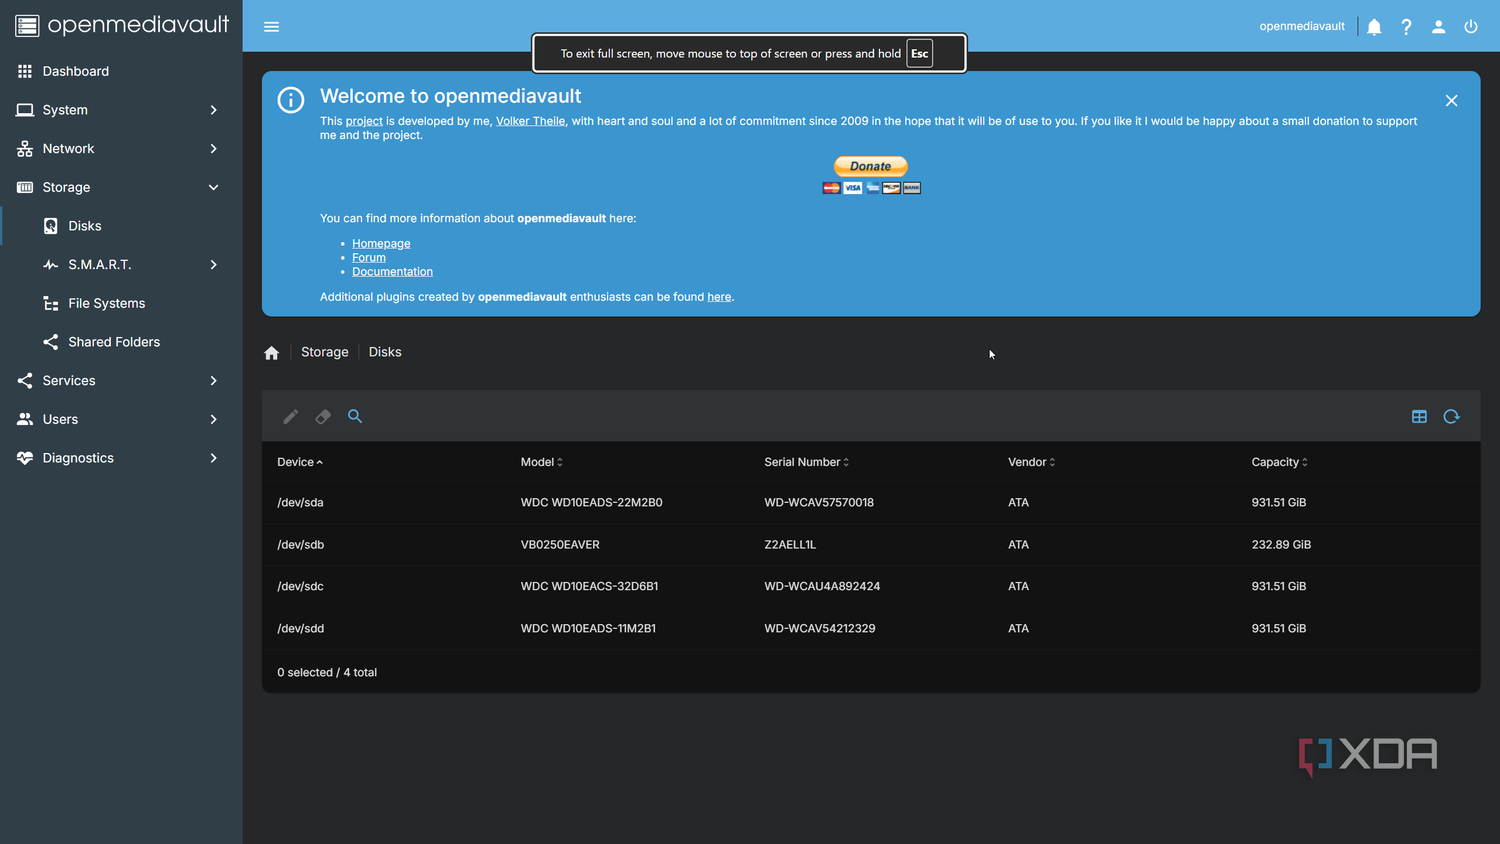Click the Shared Folders share icon
The image size is (1500, 844).
coord(51,342)
